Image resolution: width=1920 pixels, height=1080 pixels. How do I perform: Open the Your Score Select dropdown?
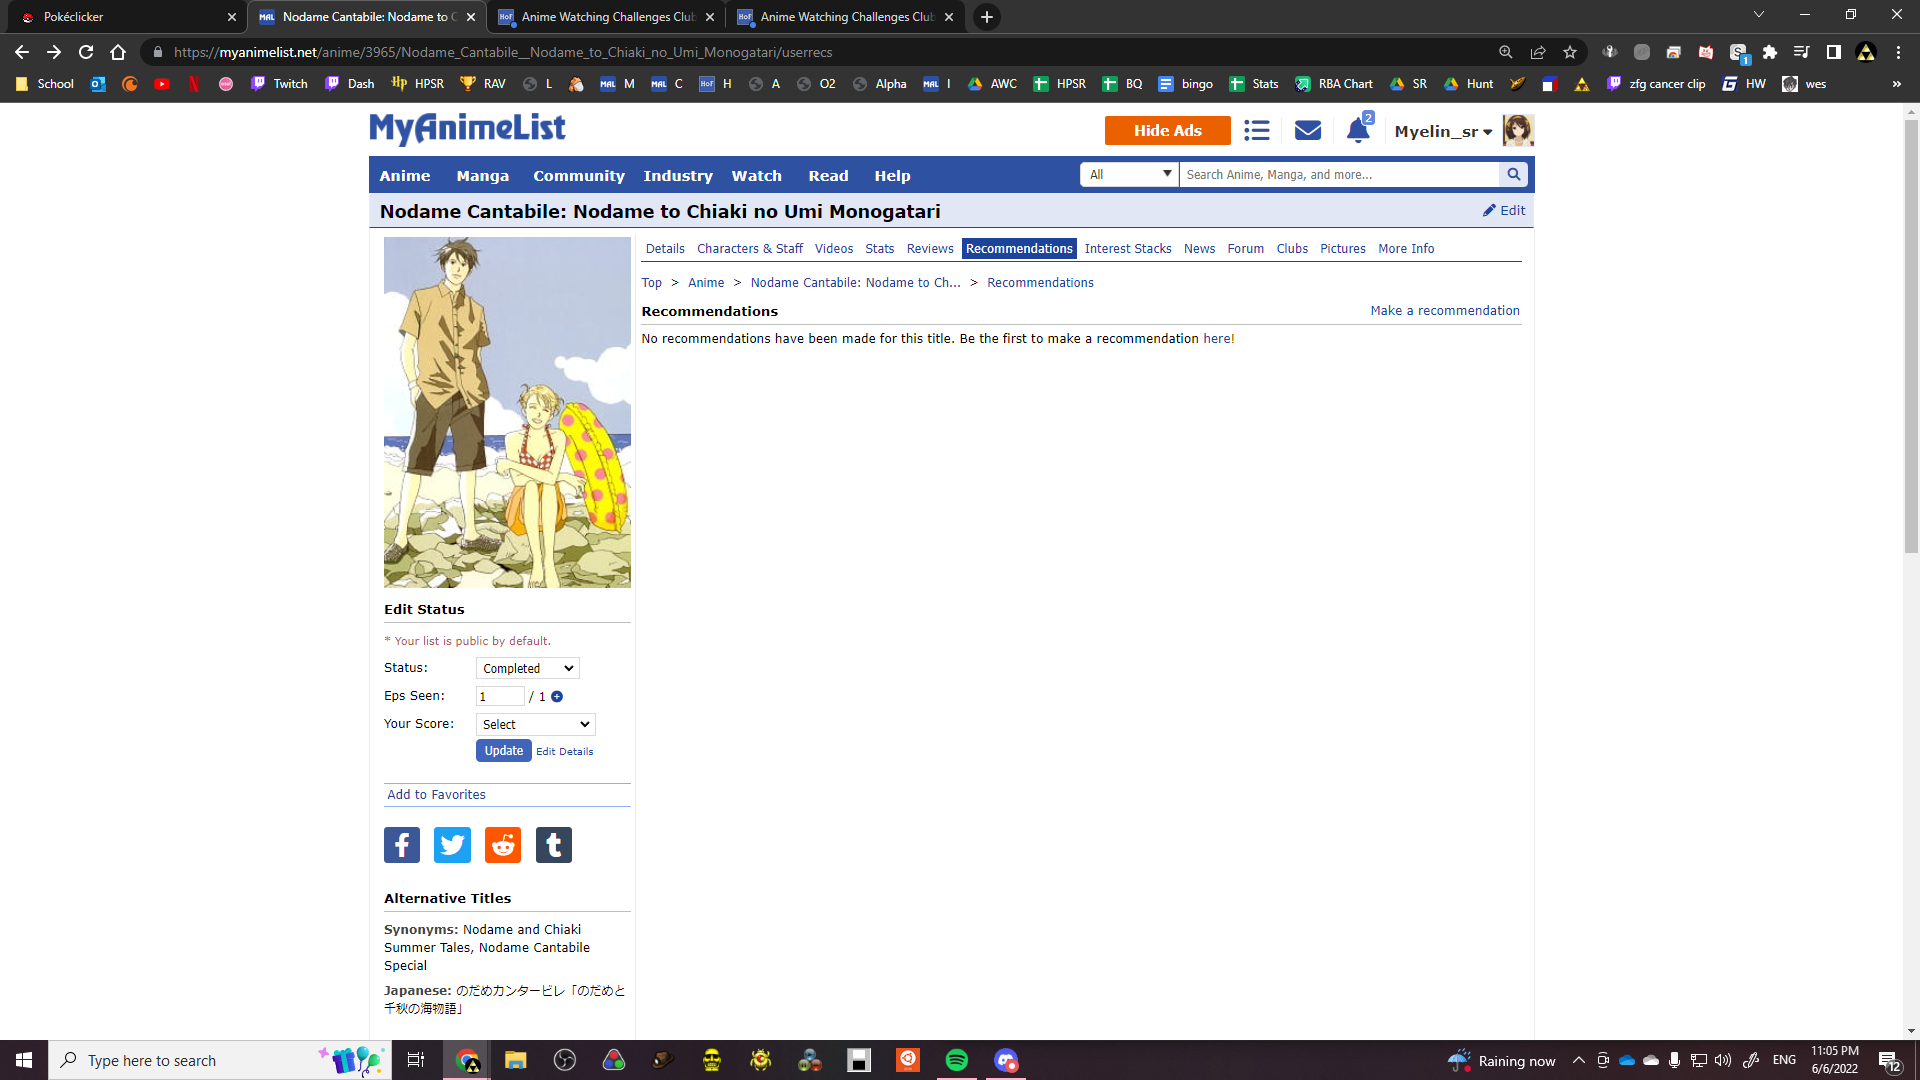click(x=535, y=725)
